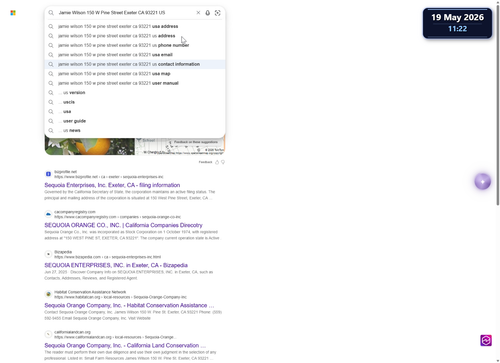Click the purple rewards icon at bottom right

coord(486,340)
